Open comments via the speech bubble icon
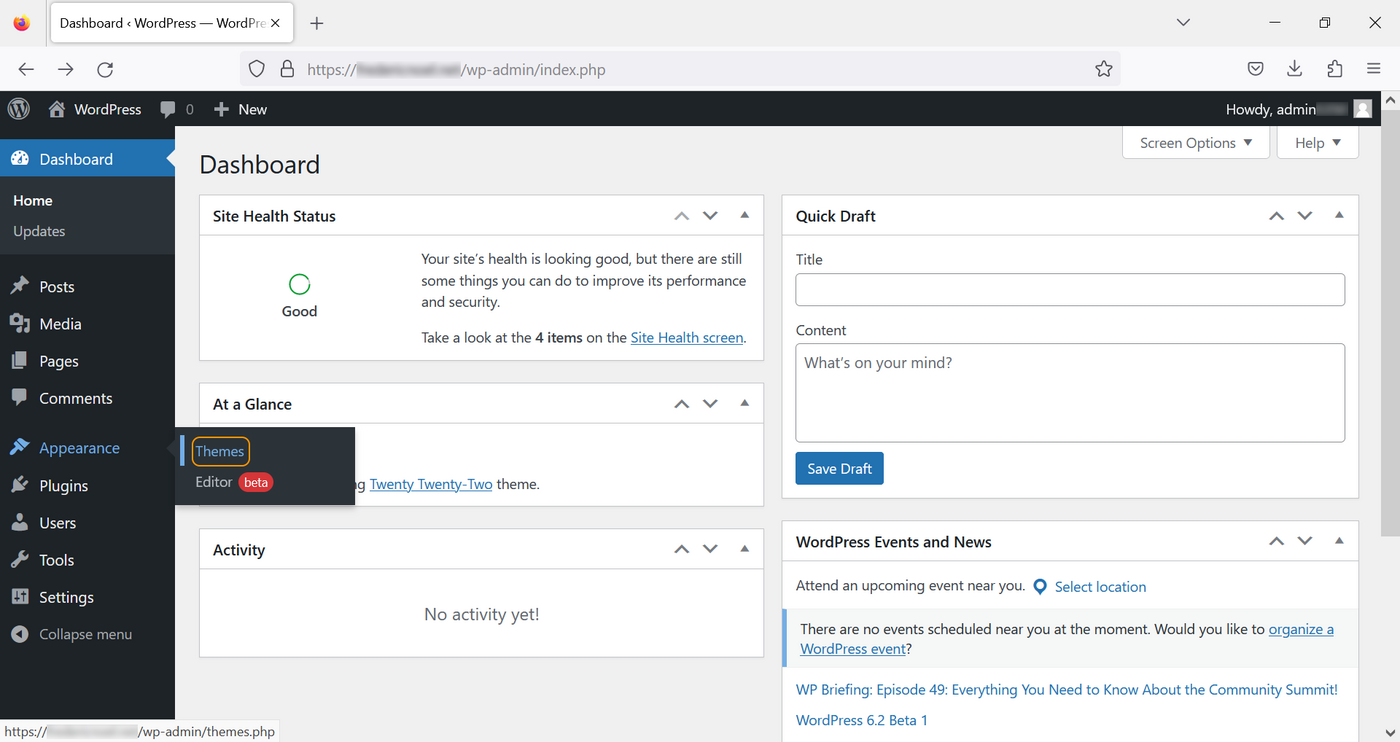This screenshot has width=1400, height=742. (21, 398)
